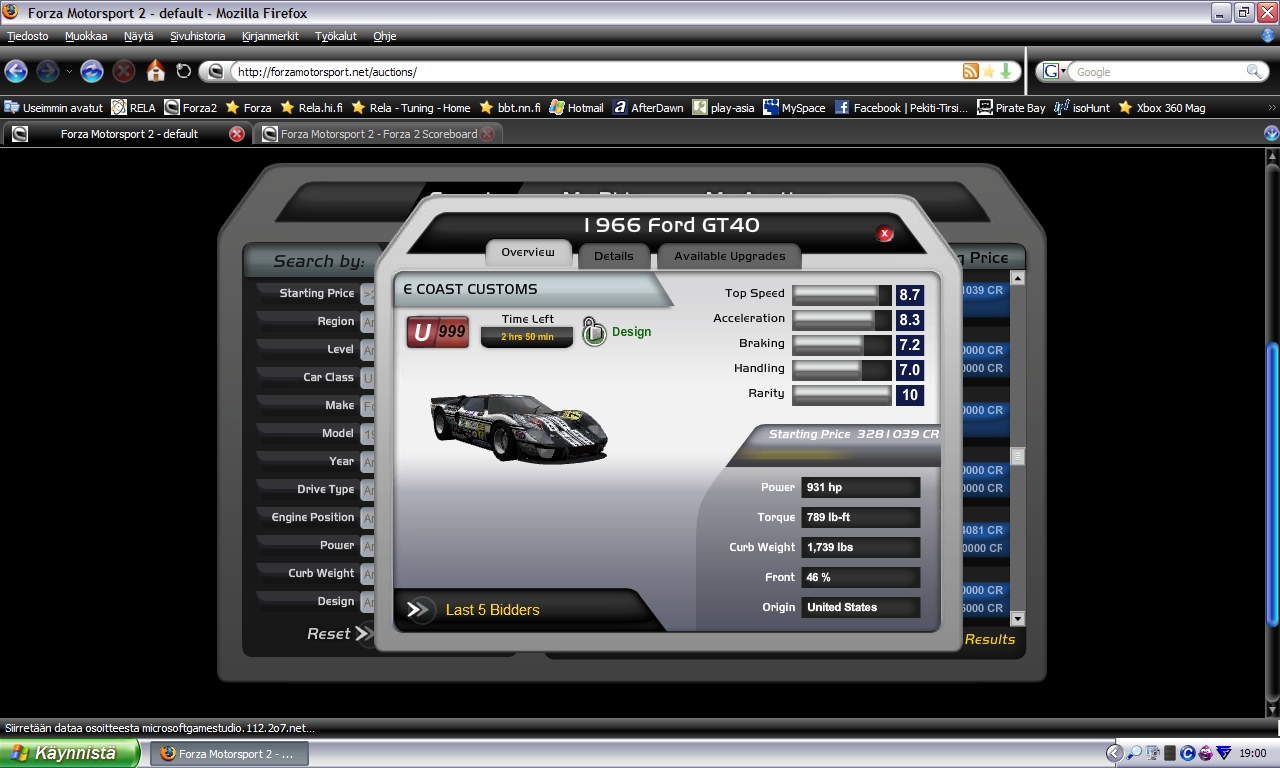This screenshot has width=1280, height=768.
Task: Reload the page with the refresh icon
Action: [x=183, y=71]
